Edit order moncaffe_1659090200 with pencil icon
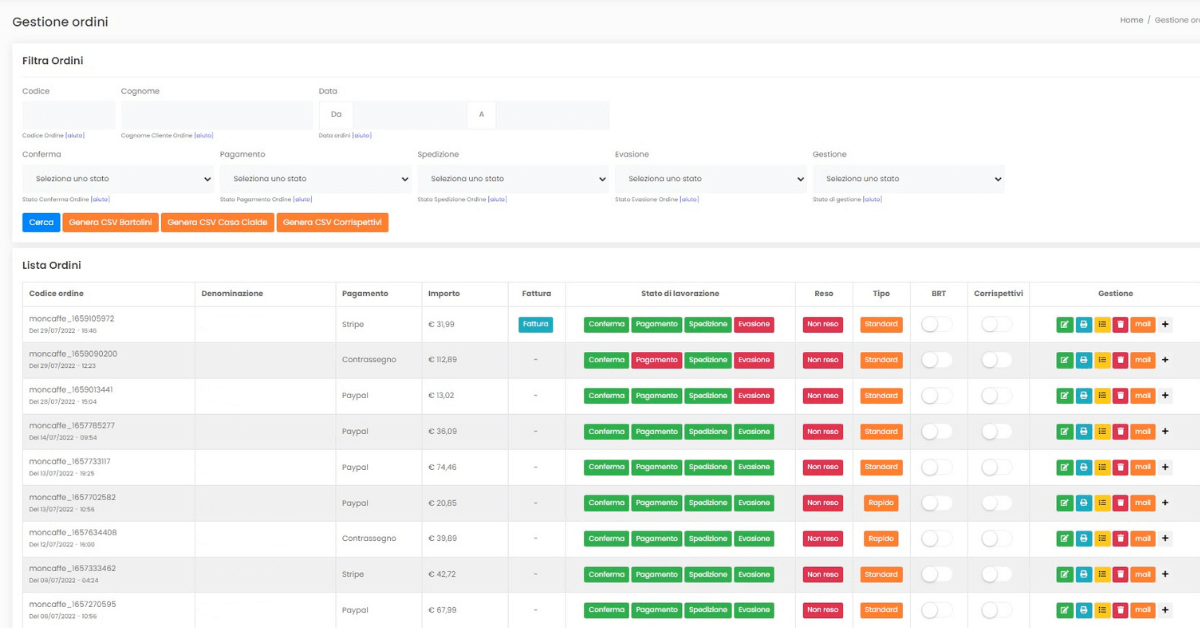Image resolution: width=1200 pixels, height=628 pixels. [1064, 360]
